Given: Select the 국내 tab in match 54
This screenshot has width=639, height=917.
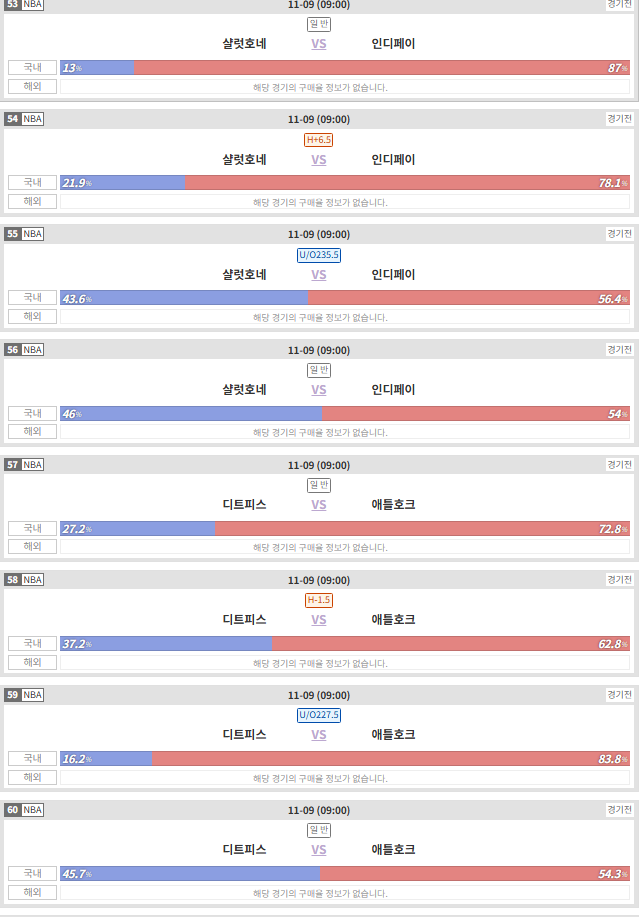Looking at the screenshot, I should tap(32, 182).
